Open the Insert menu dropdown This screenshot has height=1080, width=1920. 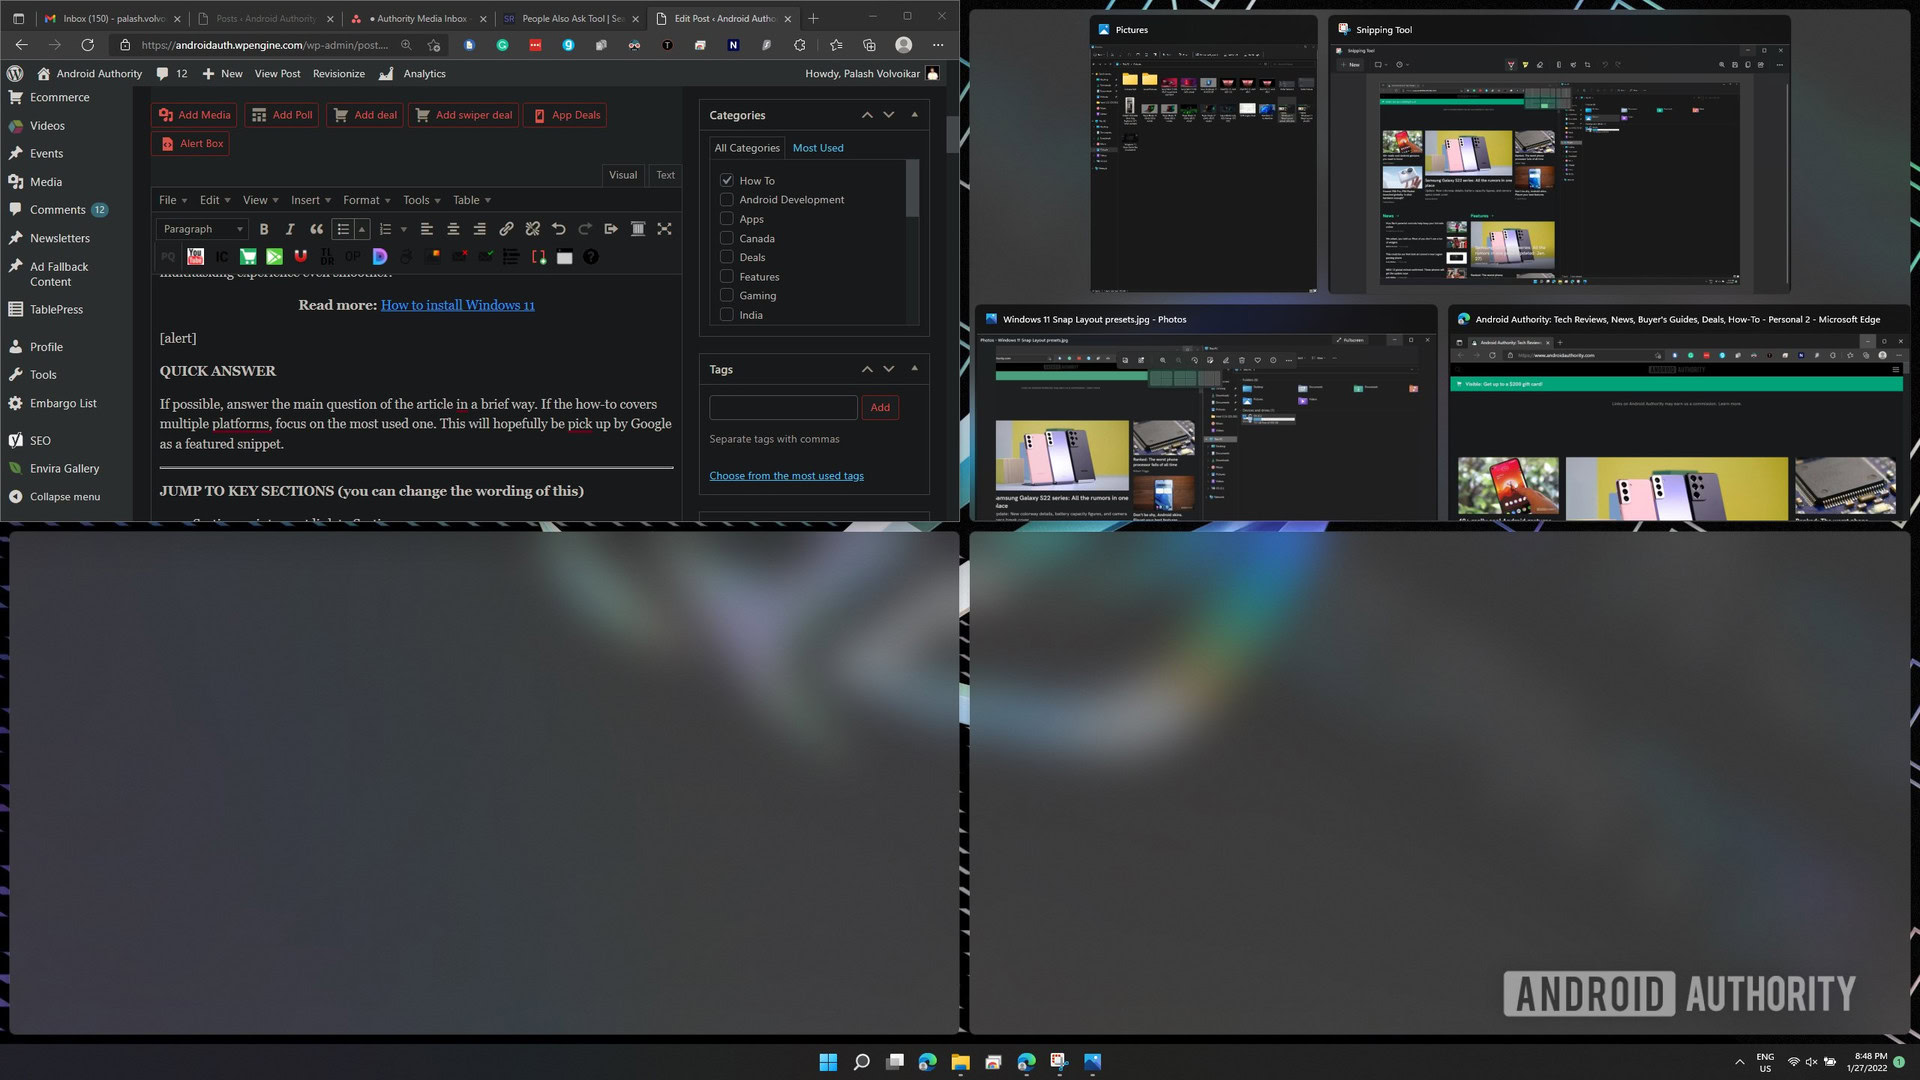coord(310,200)
